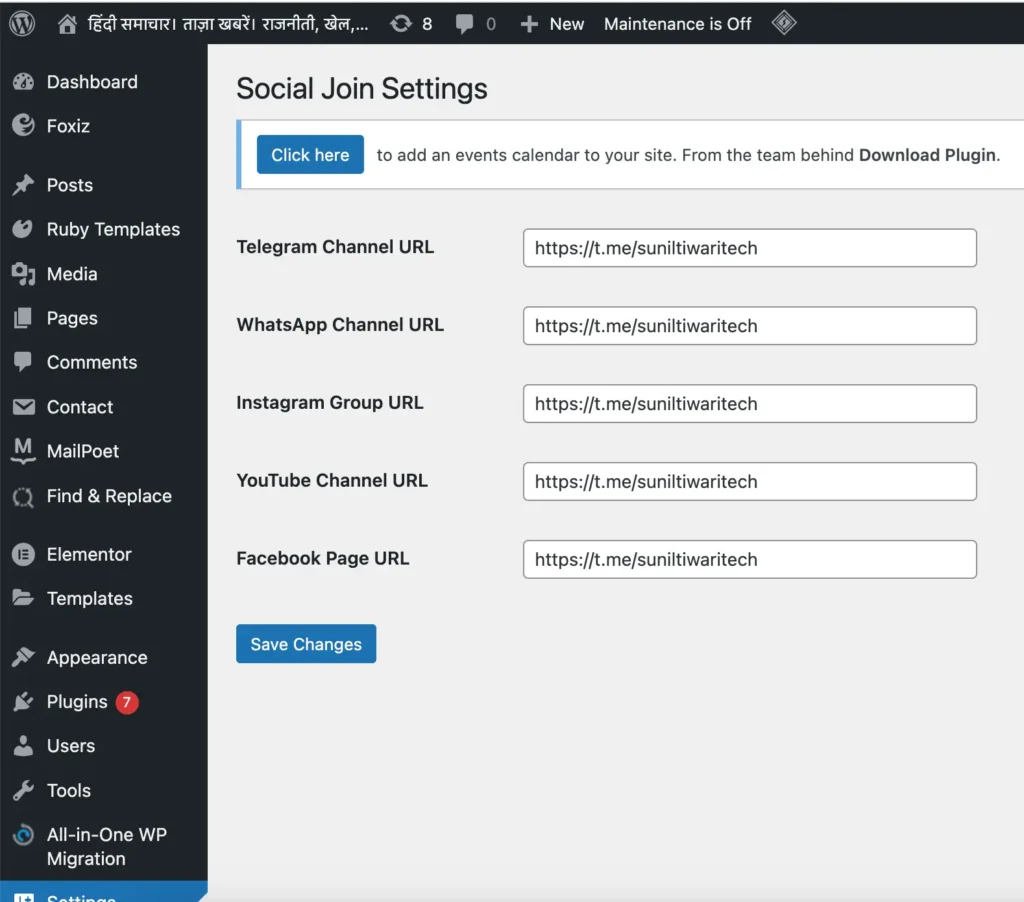Focus the Facebook Page URL field
This screenshot has height=902, width=1024.
tap(750, 559)
